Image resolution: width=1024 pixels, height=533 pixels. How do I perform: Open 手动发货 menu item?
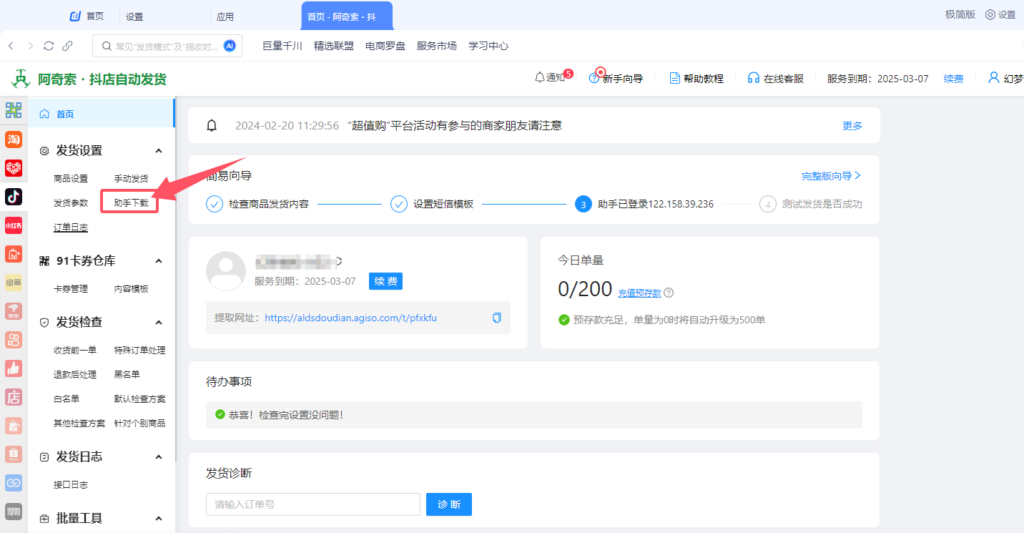click(131, 178)
